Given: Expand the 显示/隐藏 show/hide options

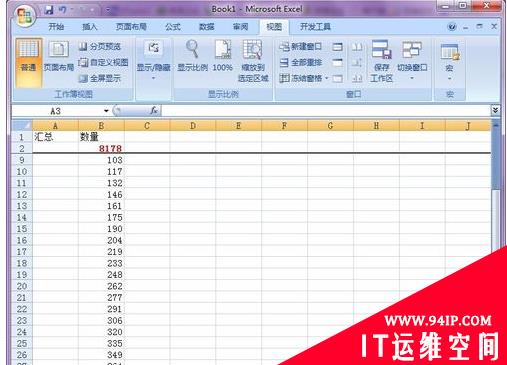Looking at the screenshot, I should 153,60.
